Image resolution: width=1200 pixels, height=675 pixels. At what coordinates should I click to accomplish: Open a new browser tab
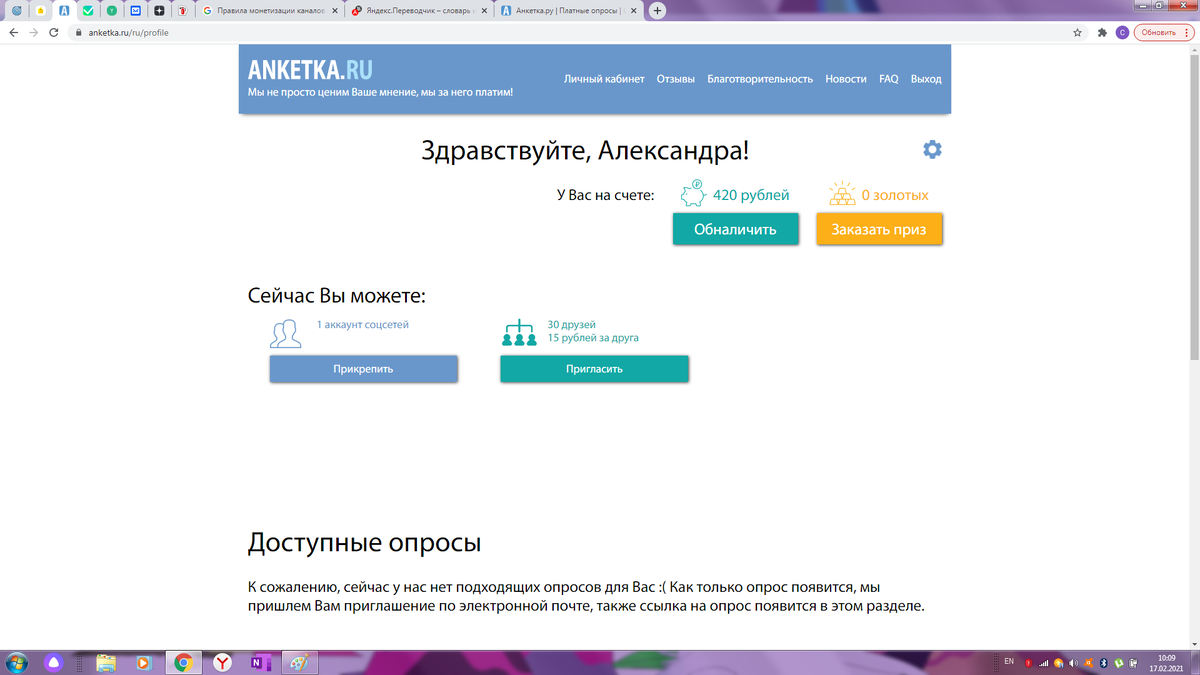657,10
